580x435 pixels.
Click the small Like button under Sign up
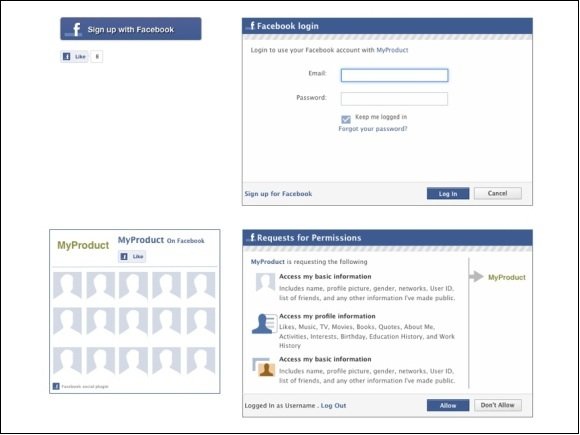click(x=74, y=57)
